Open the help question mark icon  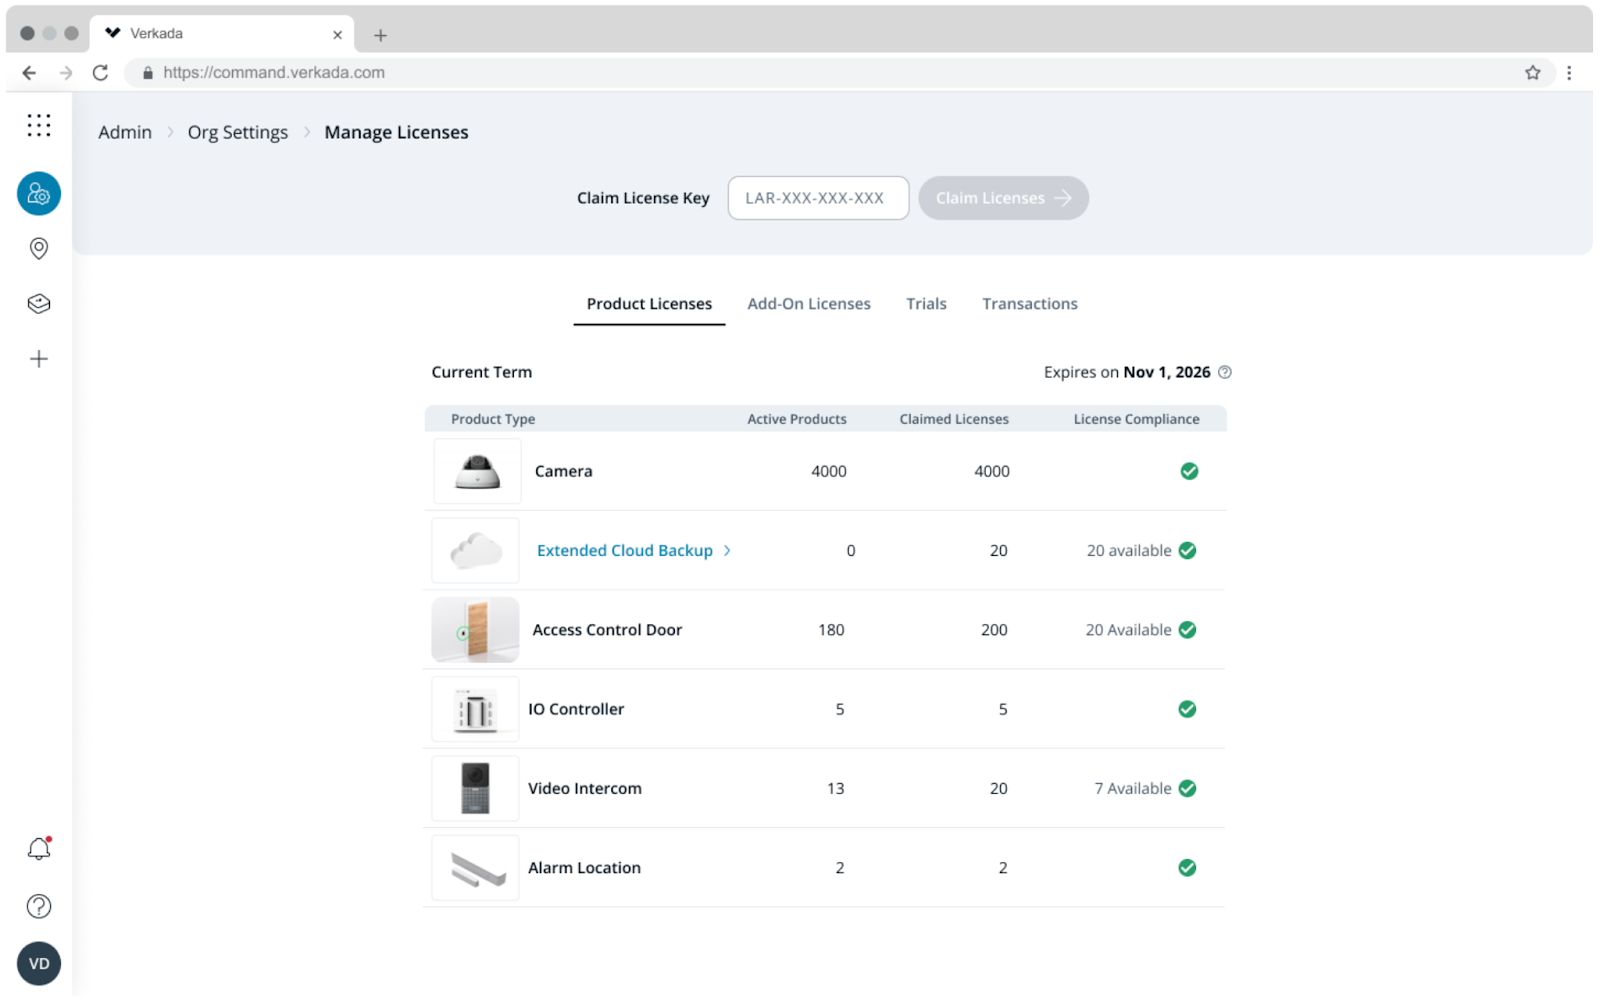39,907
